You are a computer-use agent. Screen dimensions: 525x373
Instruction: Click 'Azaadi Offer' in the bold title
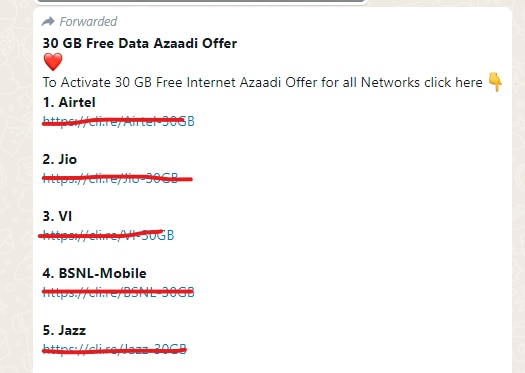pos(195,44)
